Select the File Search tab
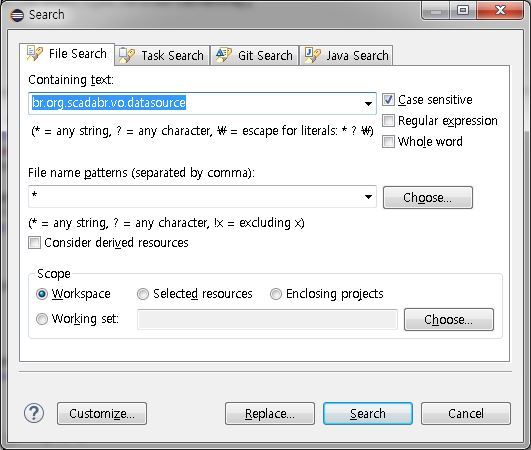The width and height of the screenshot is (531, 450). coord(67,54)
